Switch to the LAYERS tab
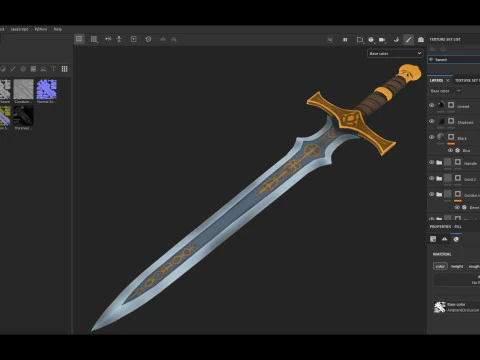 coord(436,80)
